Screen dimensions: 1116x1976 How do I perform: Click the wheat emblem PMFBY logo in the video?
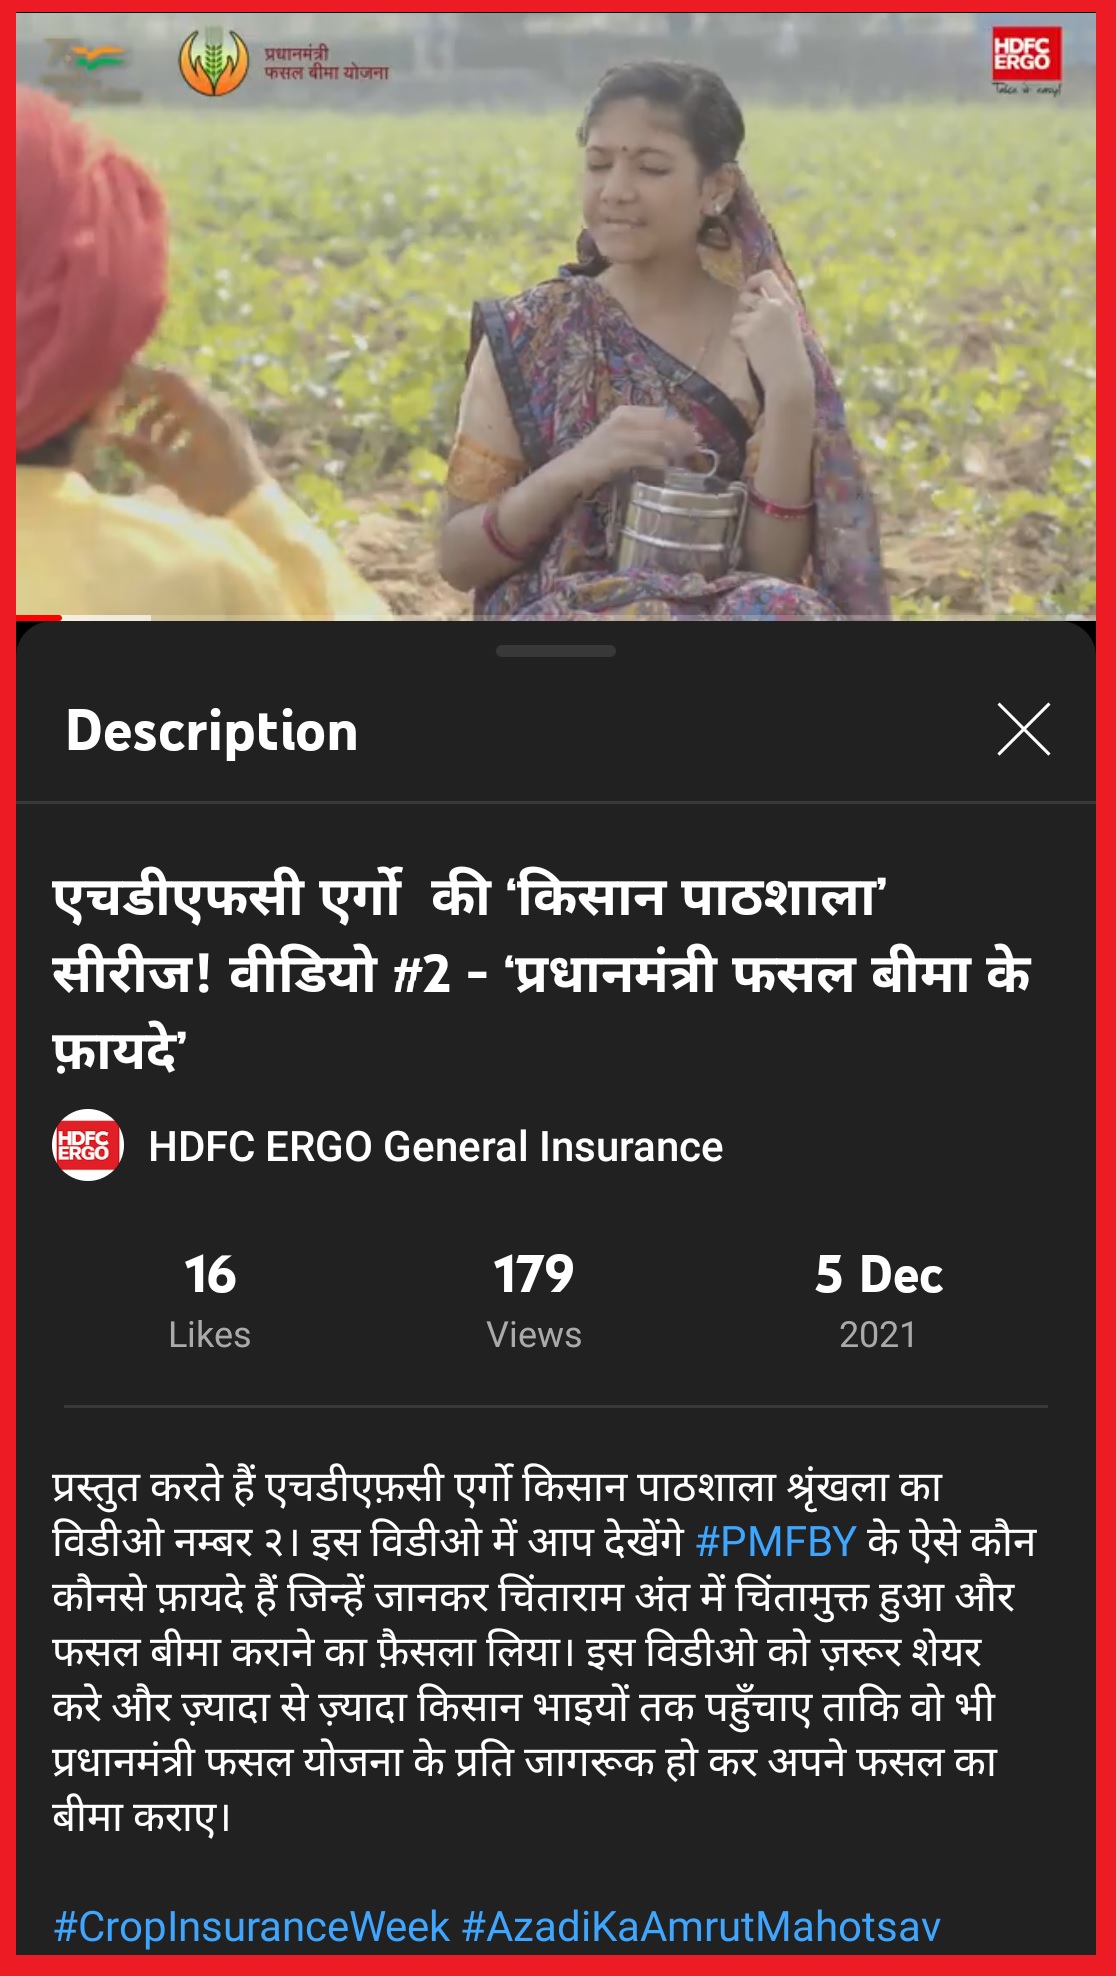click(213, 62)
